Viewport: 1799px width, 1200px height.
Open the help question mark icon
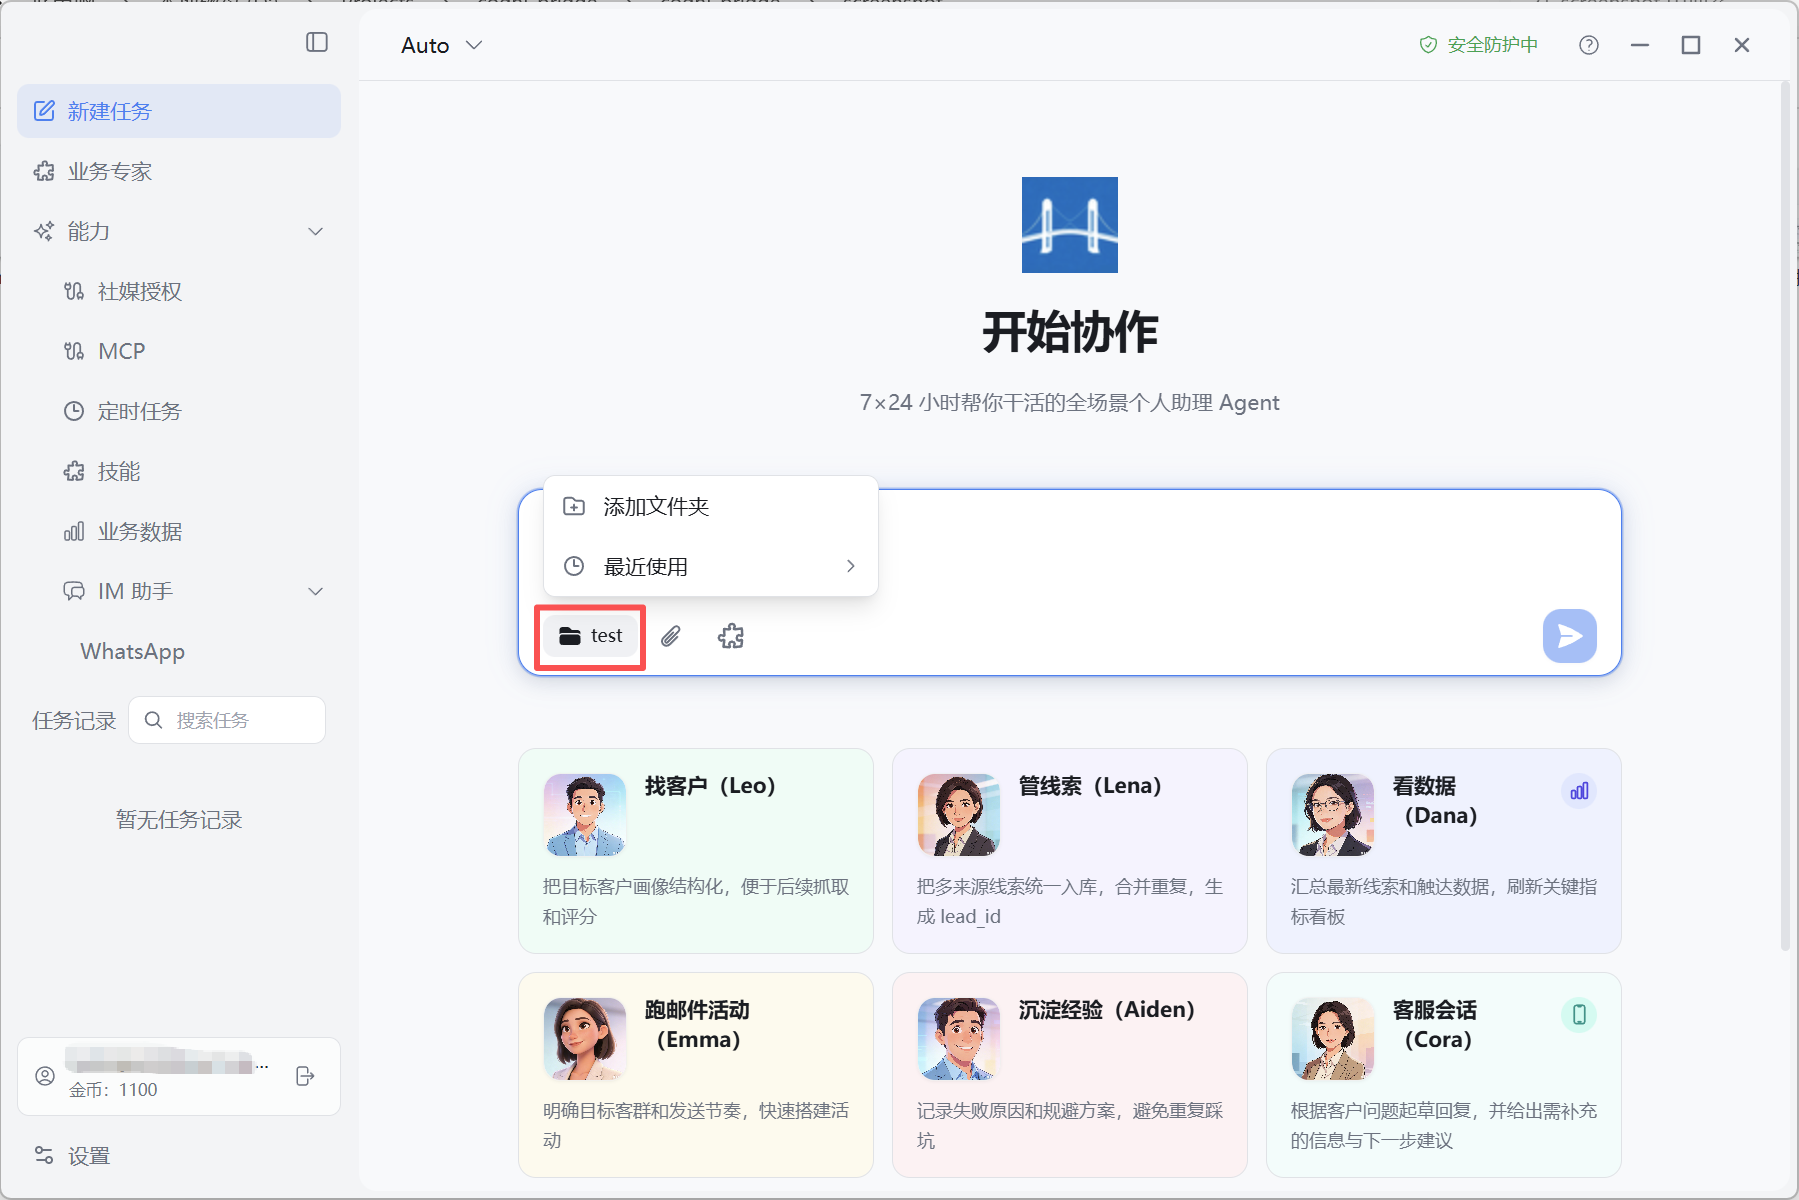1589,45
